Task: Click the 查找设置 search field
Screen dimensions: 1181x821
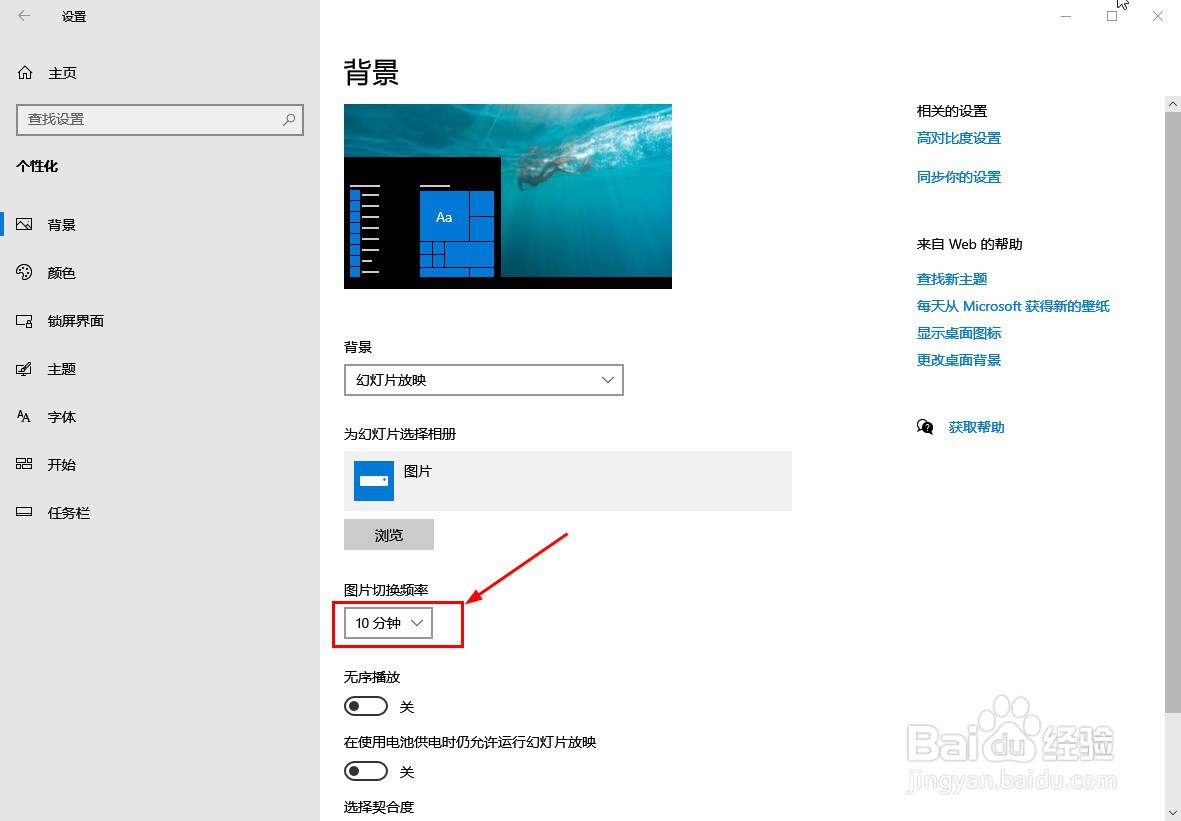Action: [x=160, y=120]
